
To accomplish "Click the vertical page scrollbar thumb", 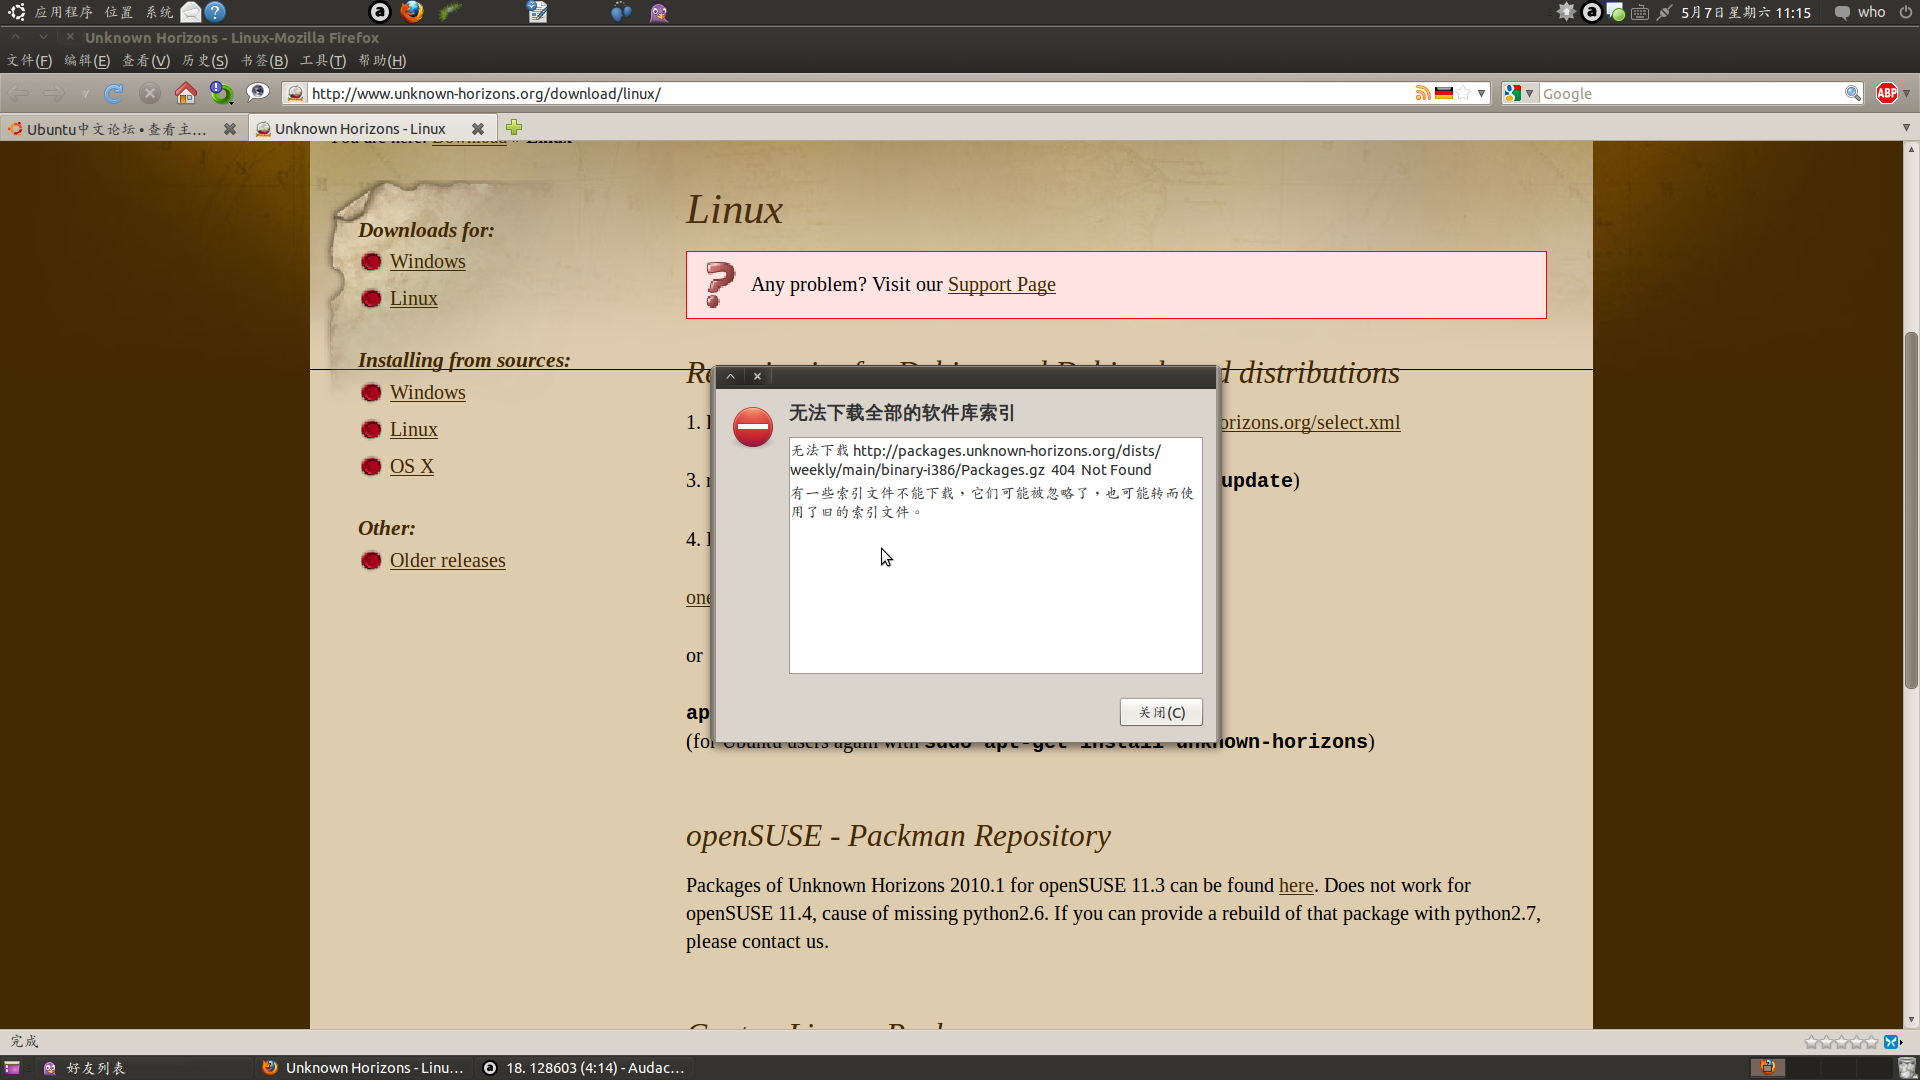I will (1911, 510).
